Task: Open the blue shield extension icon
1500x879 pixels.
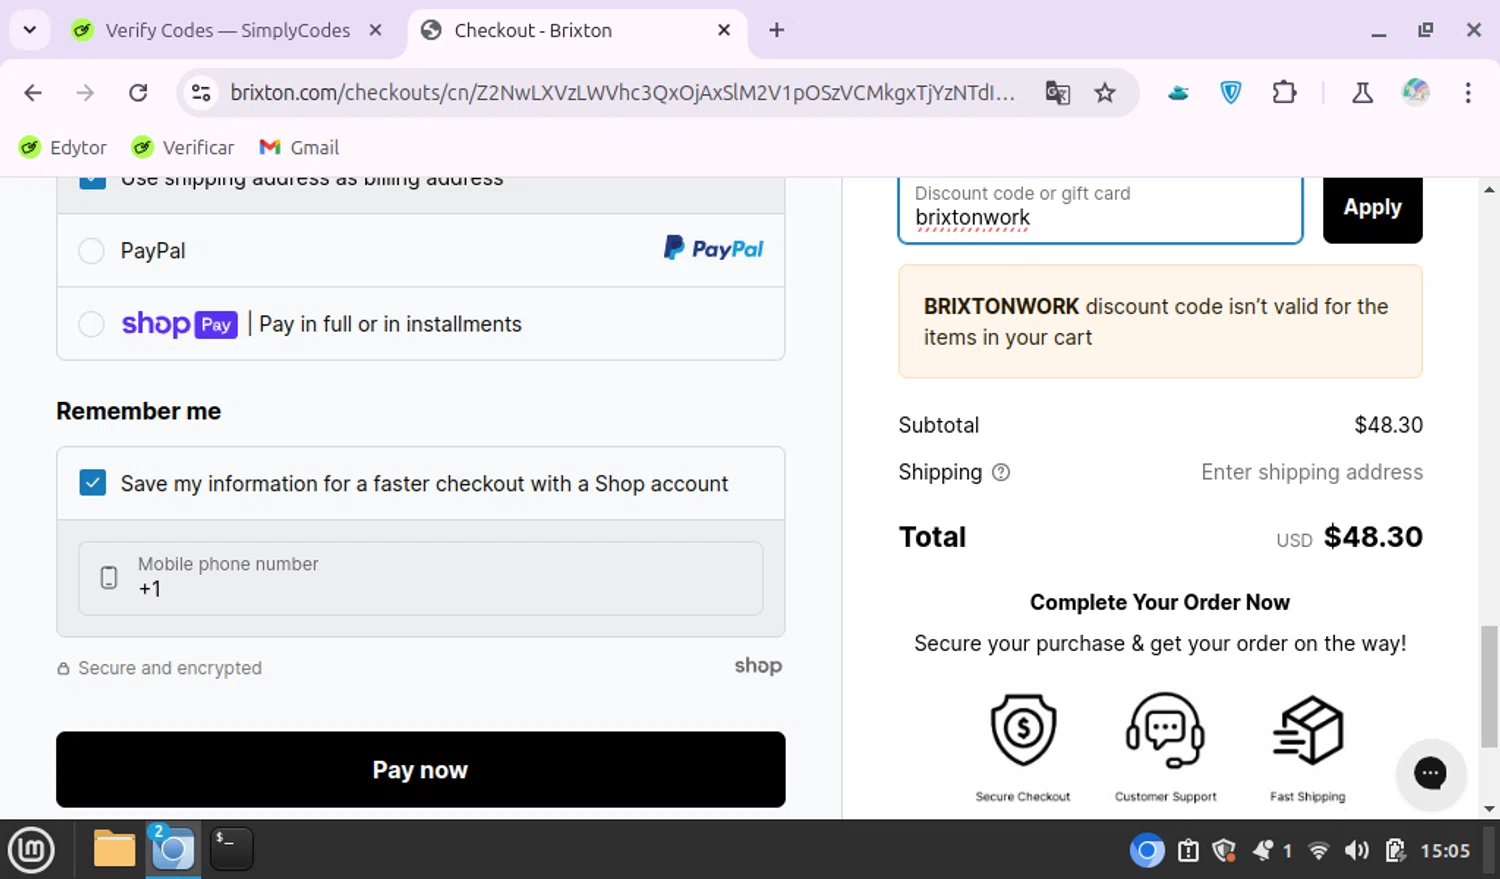Action: tap(1231, 93)
